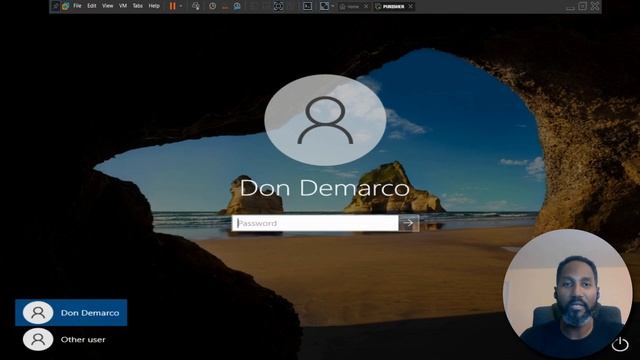This screenshot has width=640, height=360.
Task: Enter full screen mode via toolbar icon
Action: point(278,6)
